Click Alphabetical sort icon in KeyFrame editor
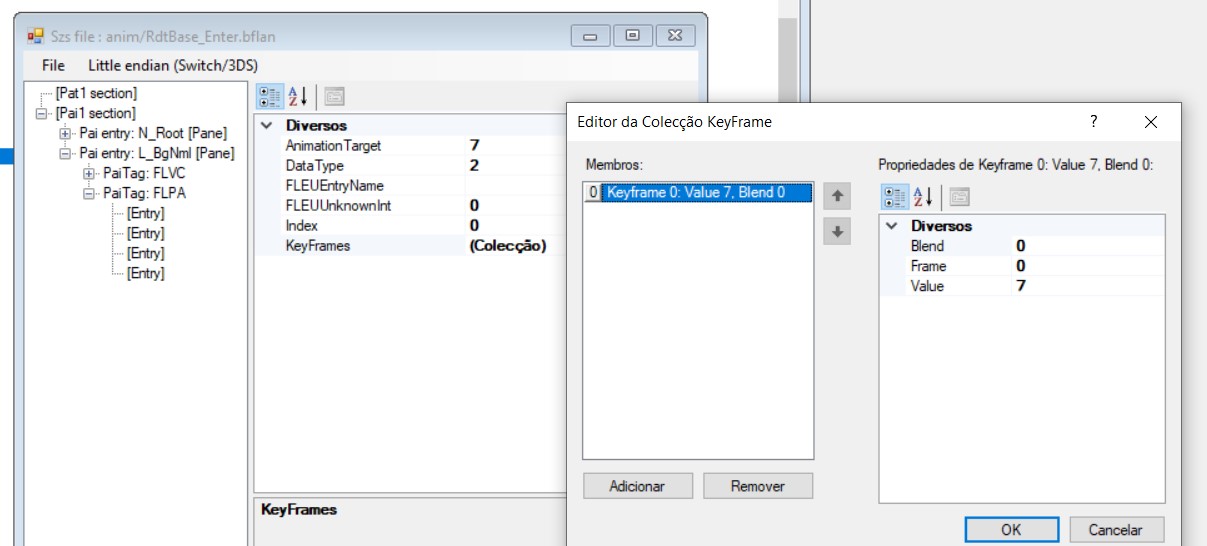Image resolution: width=1207 pixels, height=546 pixels. point(921,197)
